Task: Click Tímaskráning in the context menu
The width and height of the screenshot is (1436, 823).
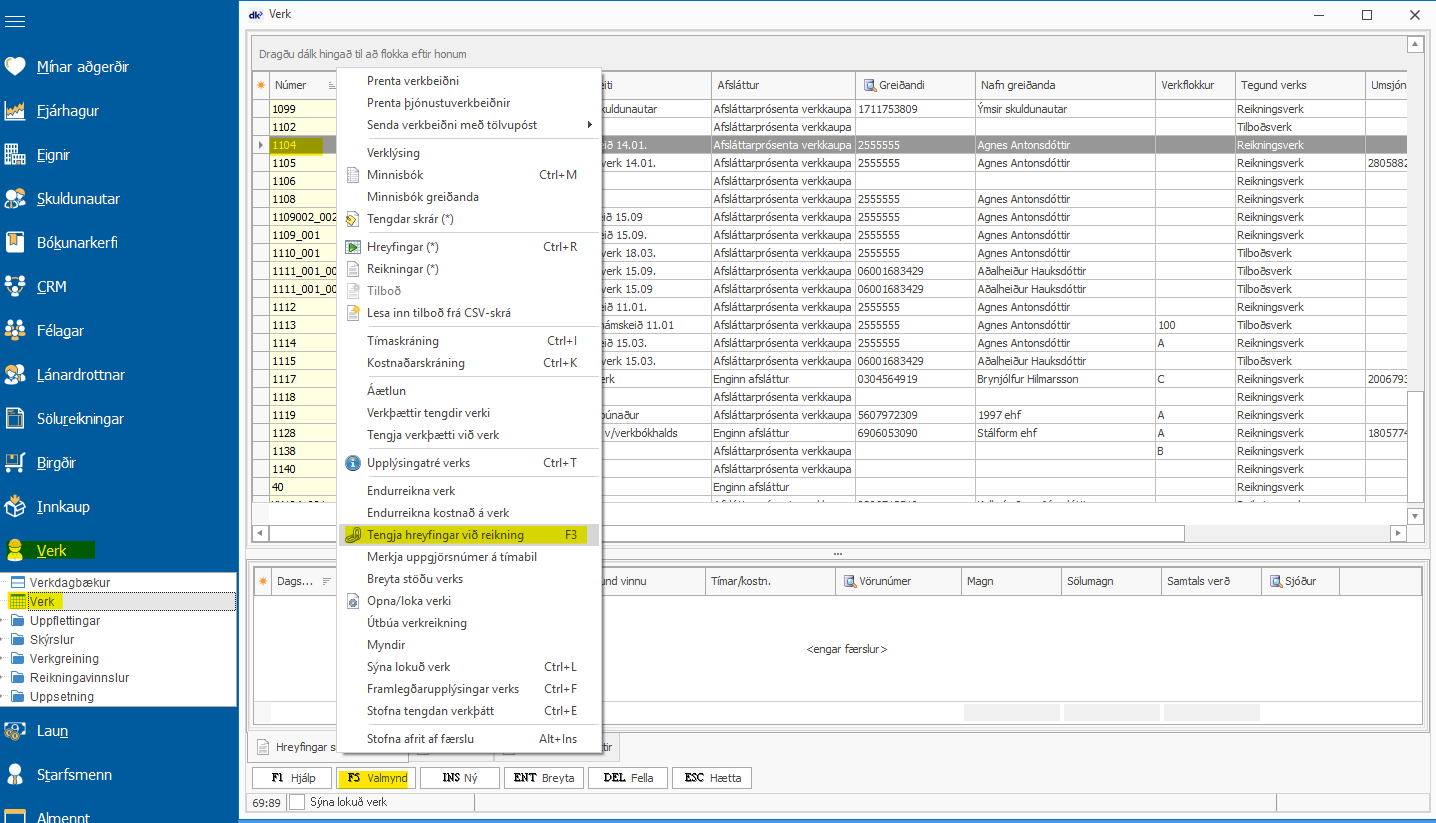Action: coord(403,341)
